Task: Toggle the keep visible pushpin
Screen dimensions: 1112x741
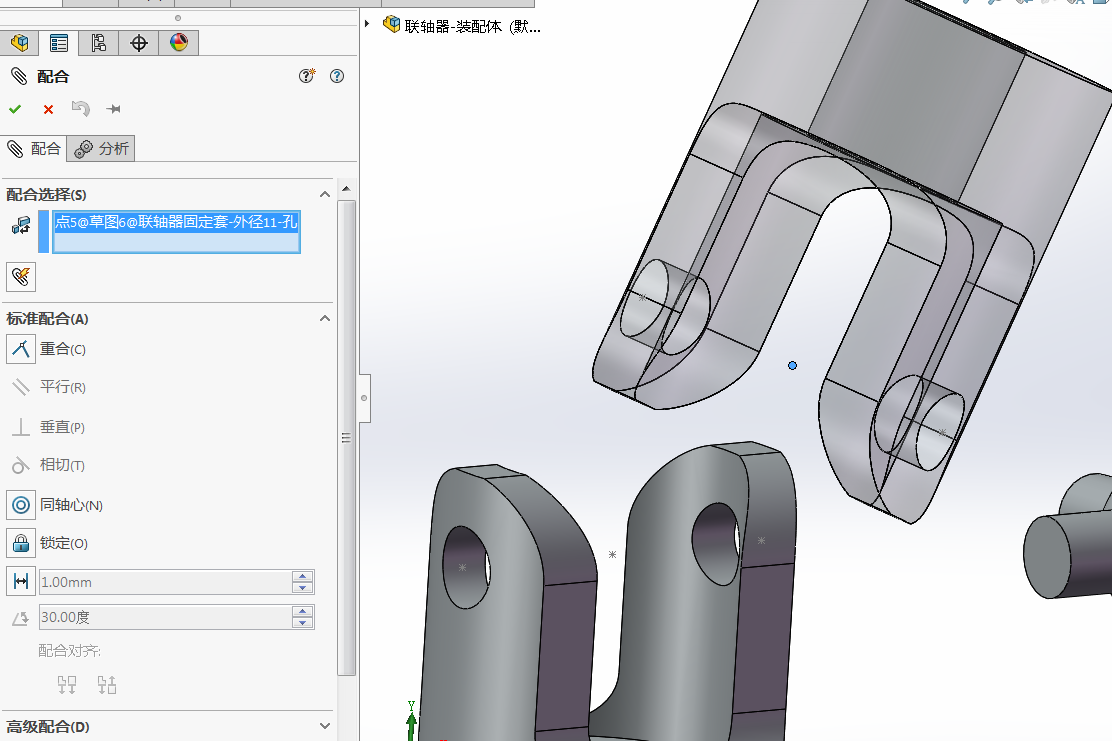Action: point(113,109)
